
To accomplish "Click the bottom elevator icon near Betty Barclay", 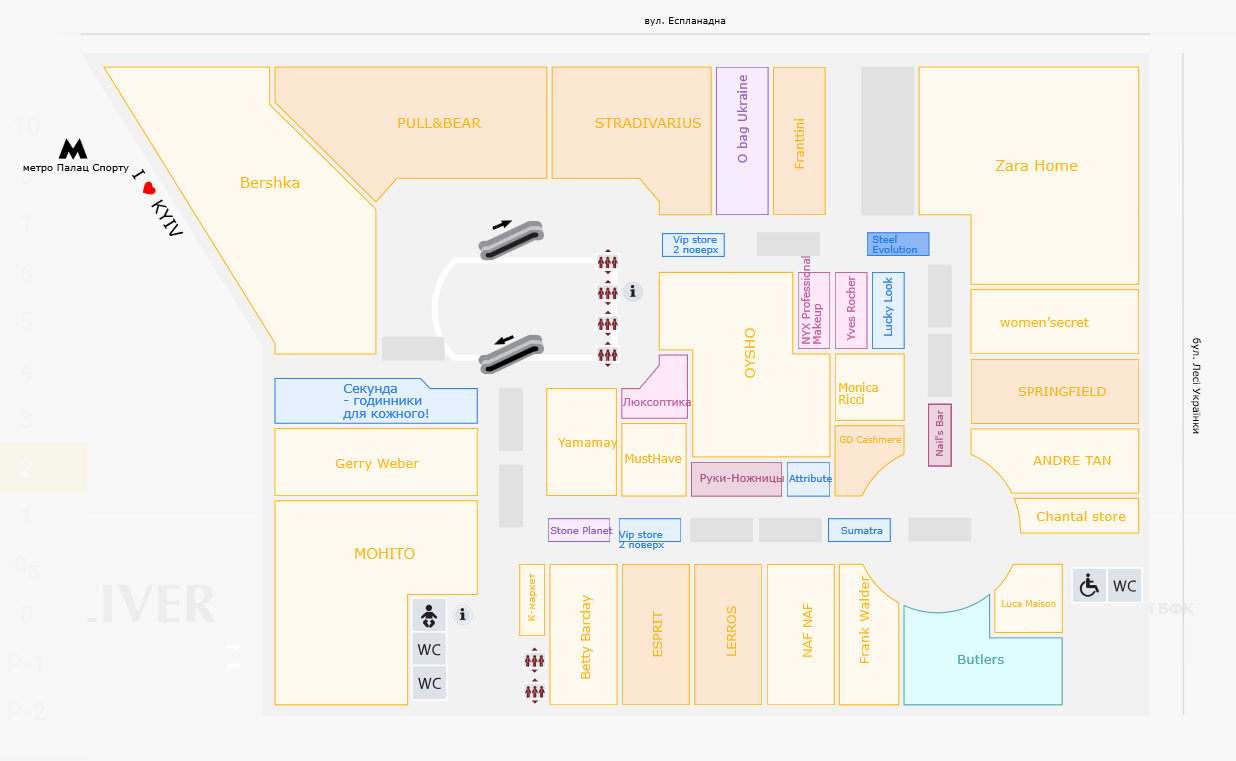I will click(x=535, y=691).
